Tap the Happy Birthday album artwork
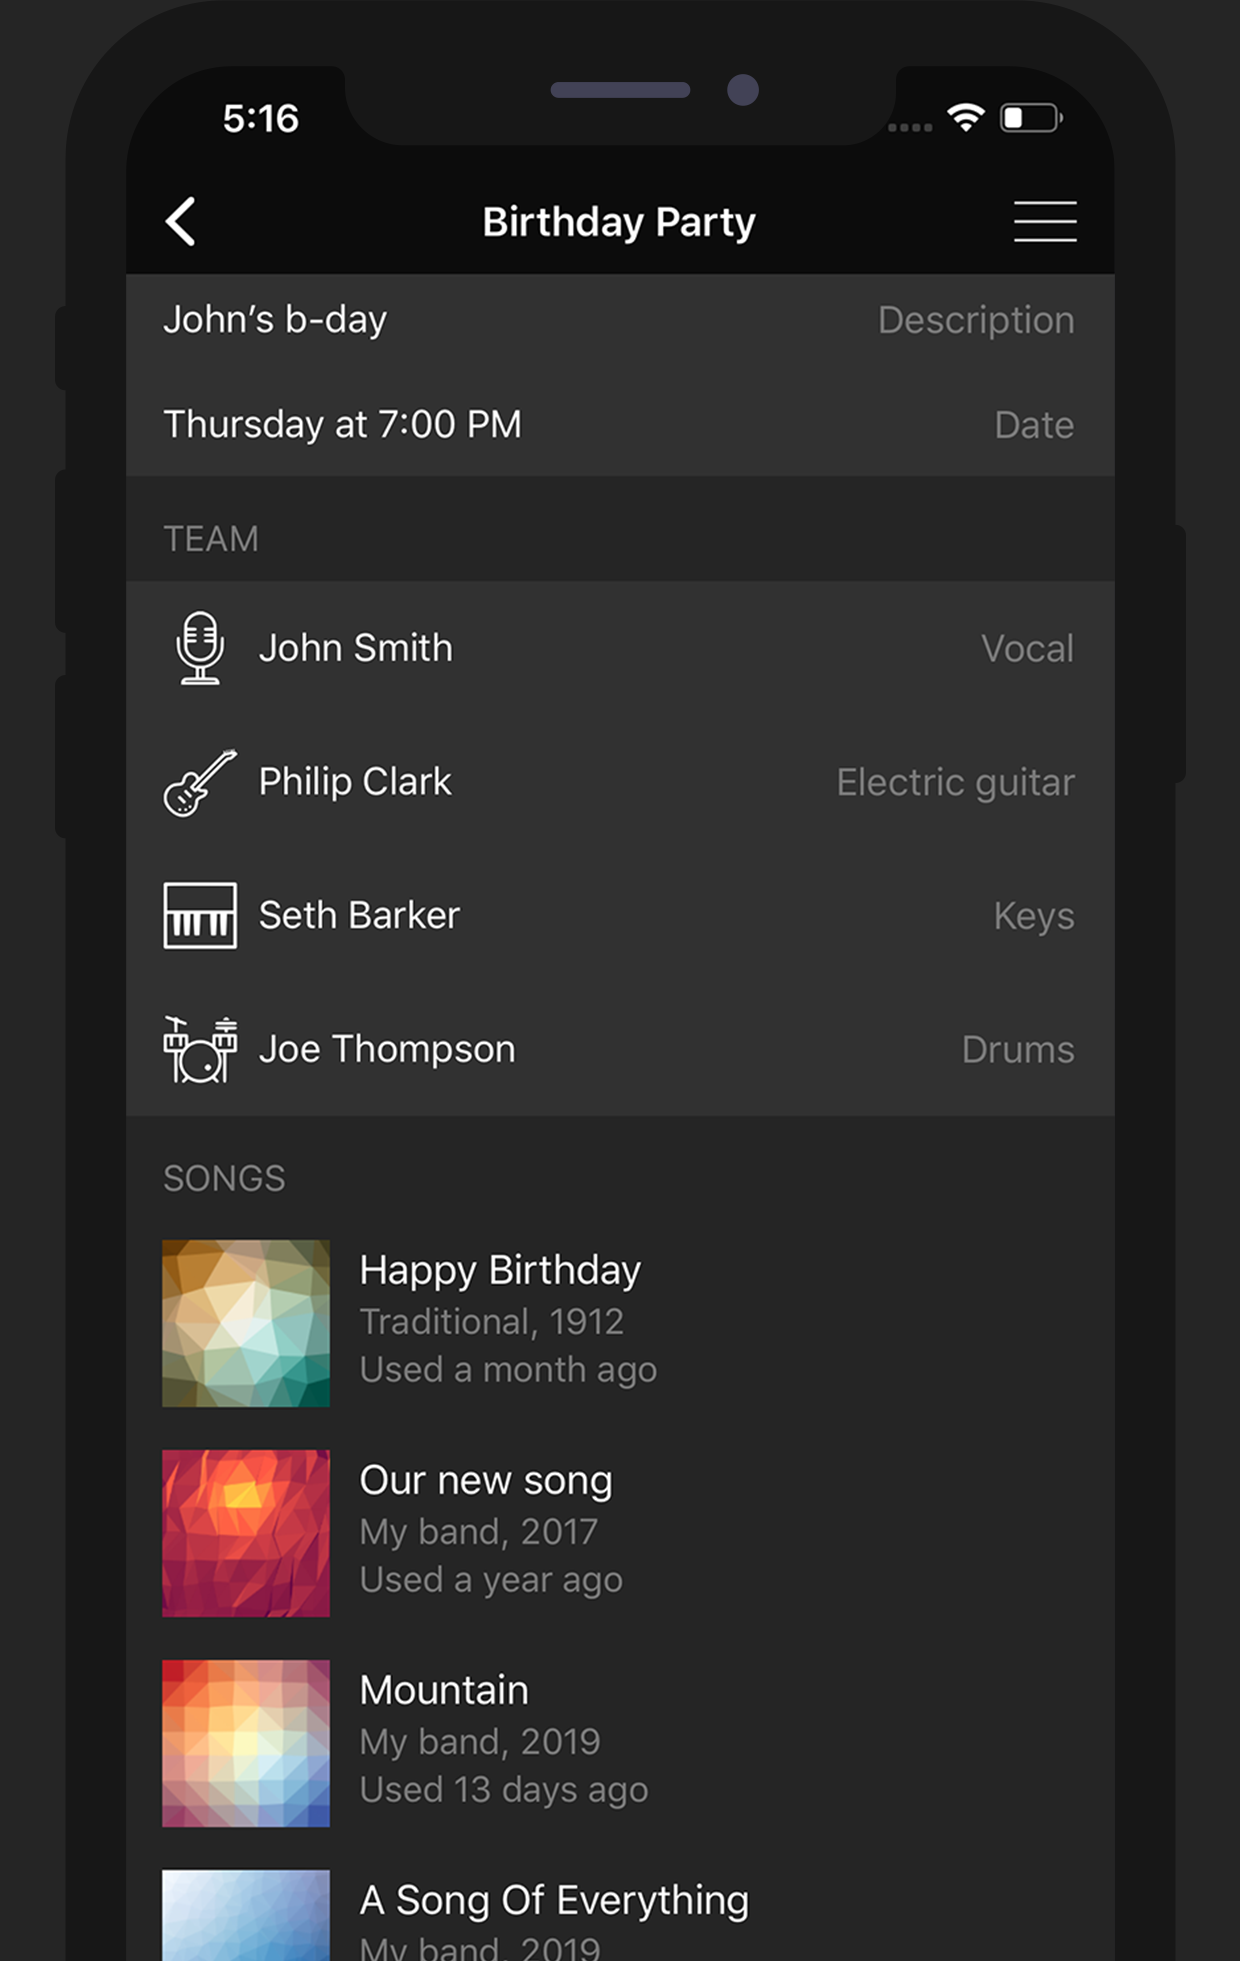This screenshot has height=1961, width=1240. tap(246, 1323)
